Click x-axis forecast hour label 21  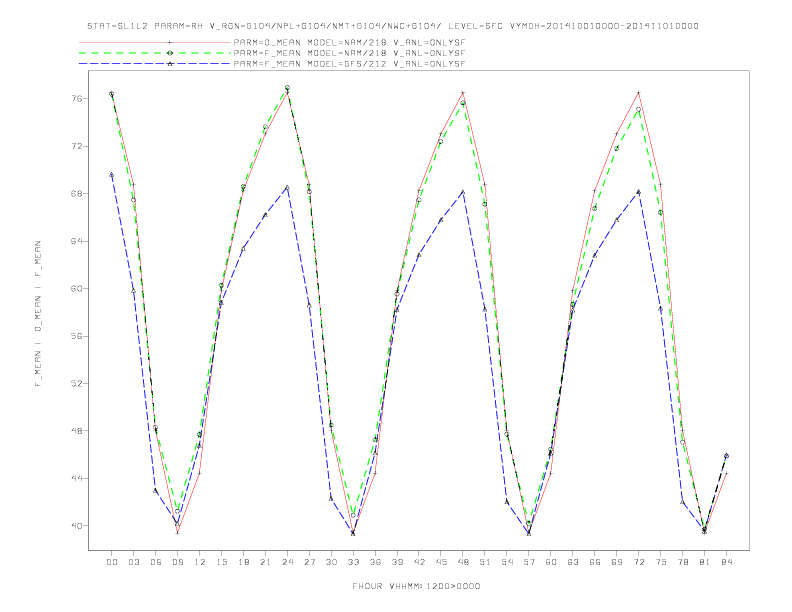coord(265,562)
